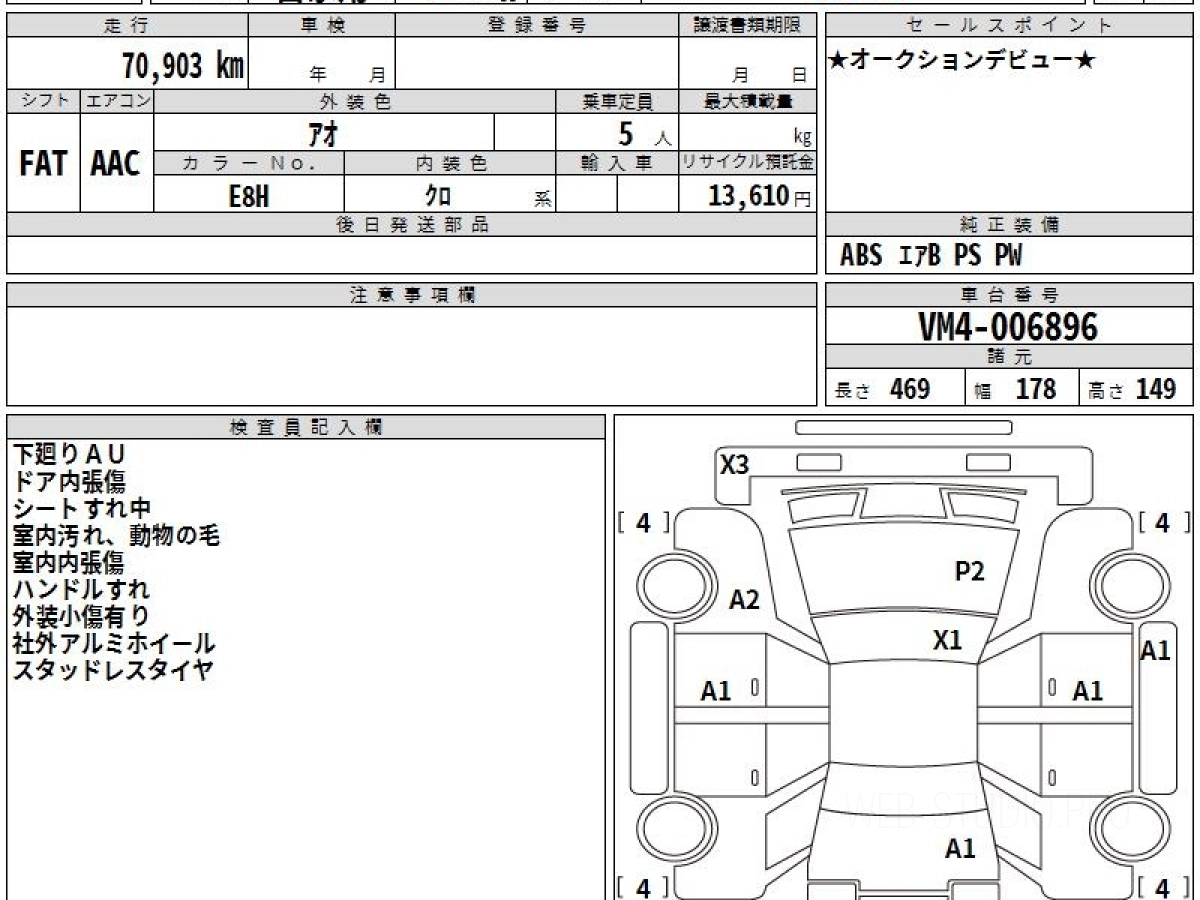
Task: Select the recycle deposit 13,610円
Action: tap(760, 196)
